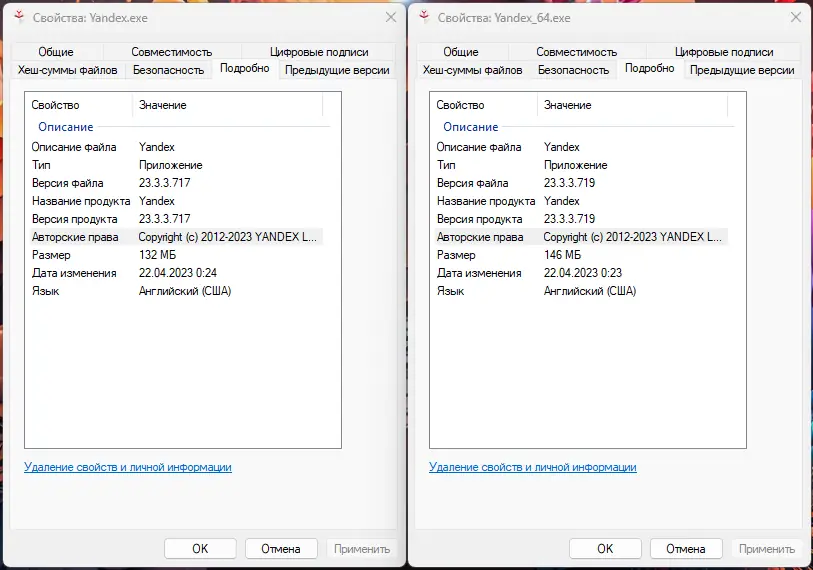Click the Удаление свойств link in the Yandex.exe dialog

coord(128,467)
